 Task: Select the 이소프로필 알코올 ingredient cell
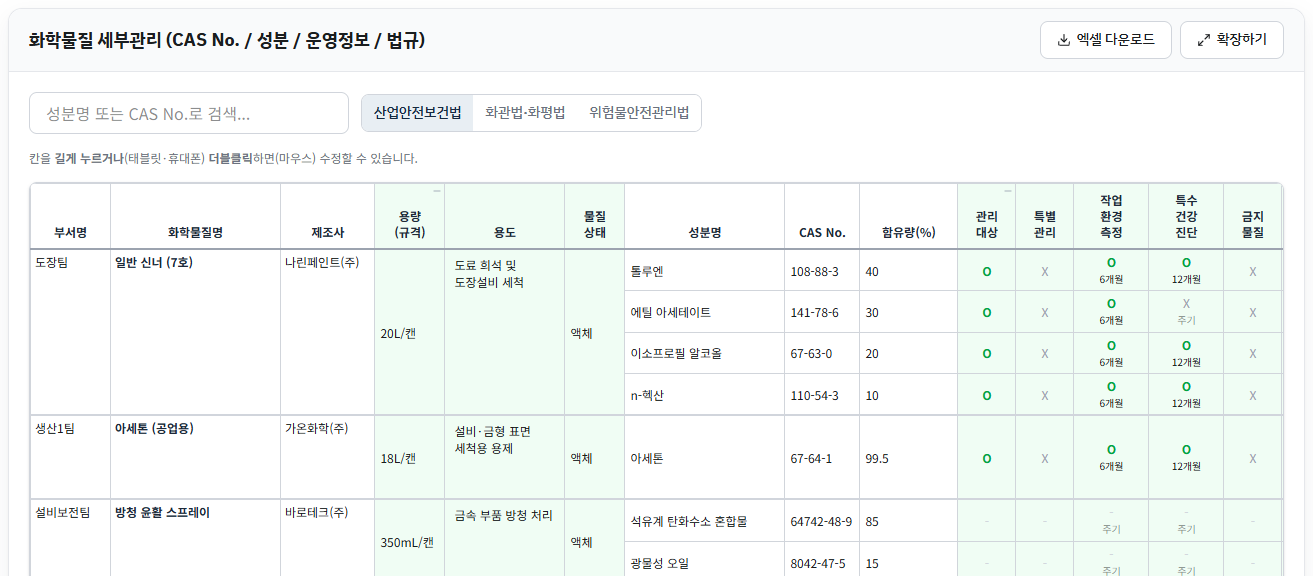point(704,353)
